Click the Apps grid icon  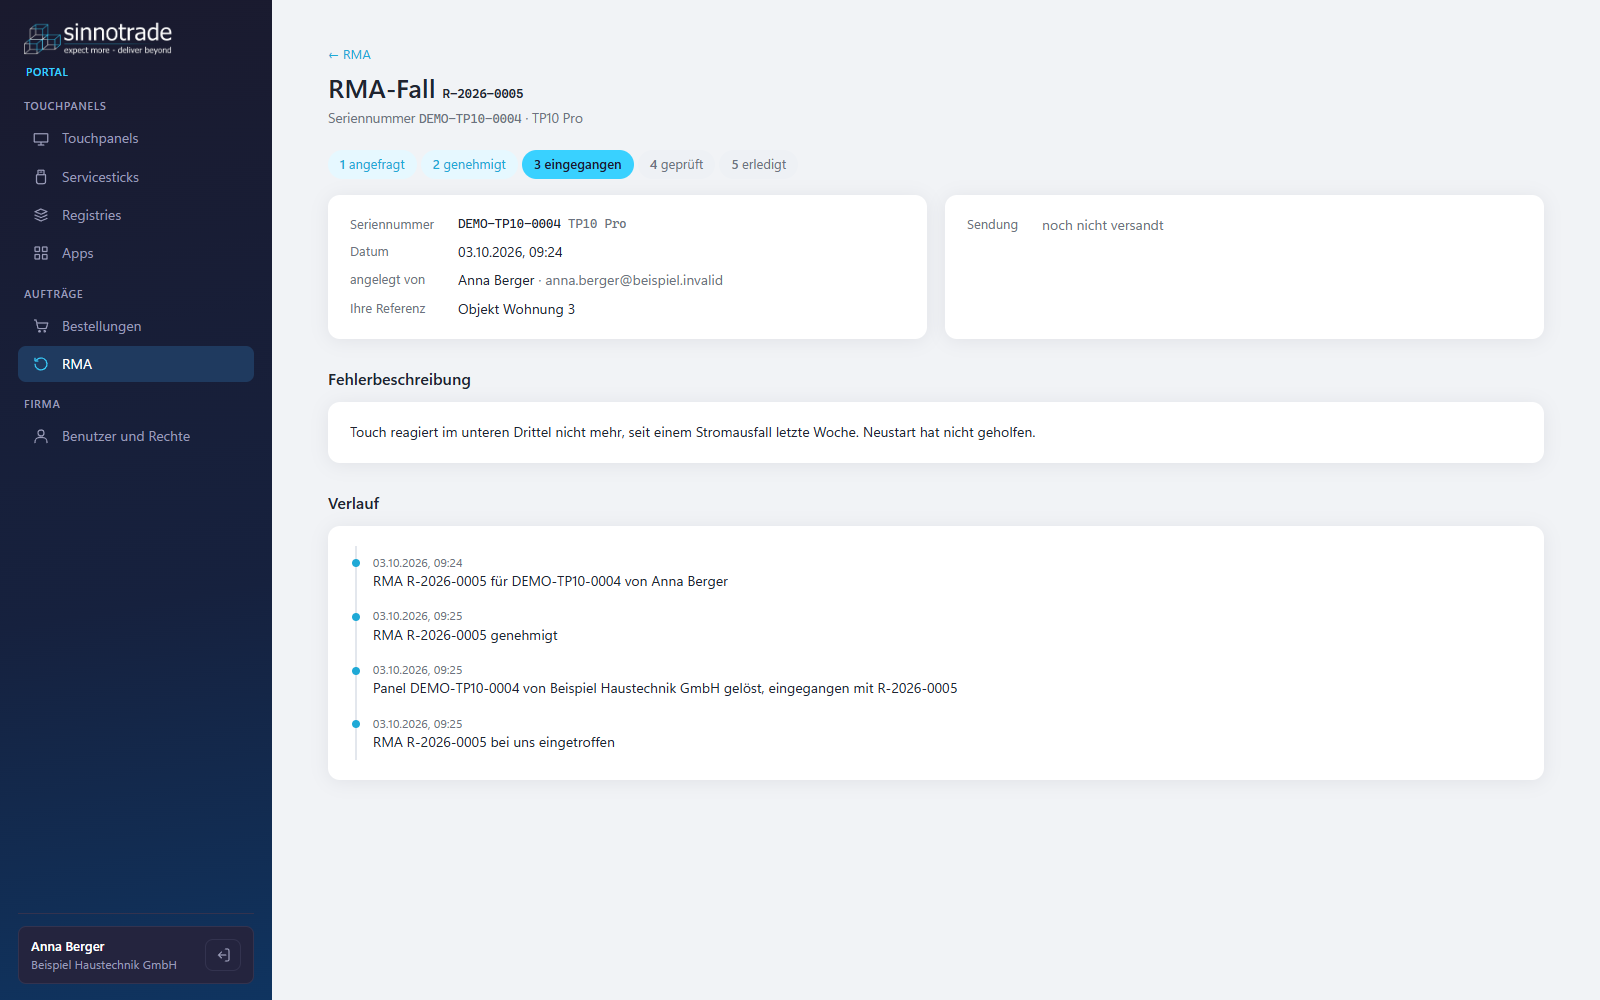pyautogui.click(x=41, y=253)
